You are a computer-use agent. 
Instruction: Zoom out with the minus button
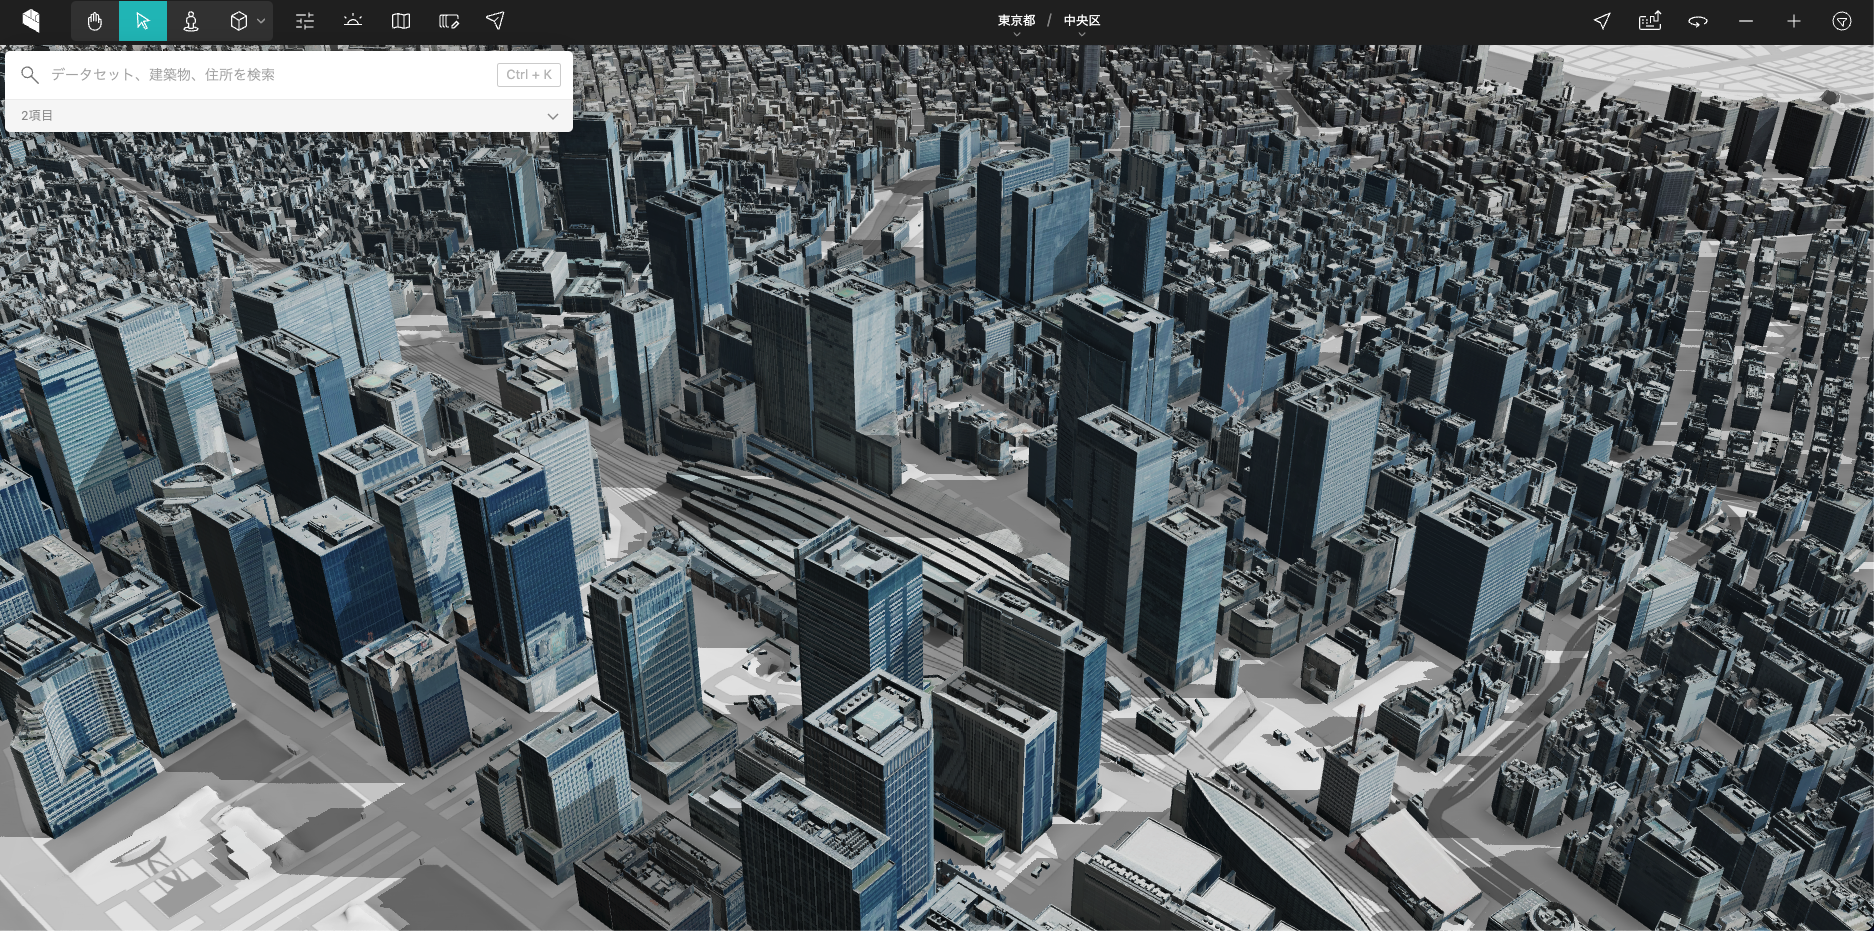coord(1746,21)
